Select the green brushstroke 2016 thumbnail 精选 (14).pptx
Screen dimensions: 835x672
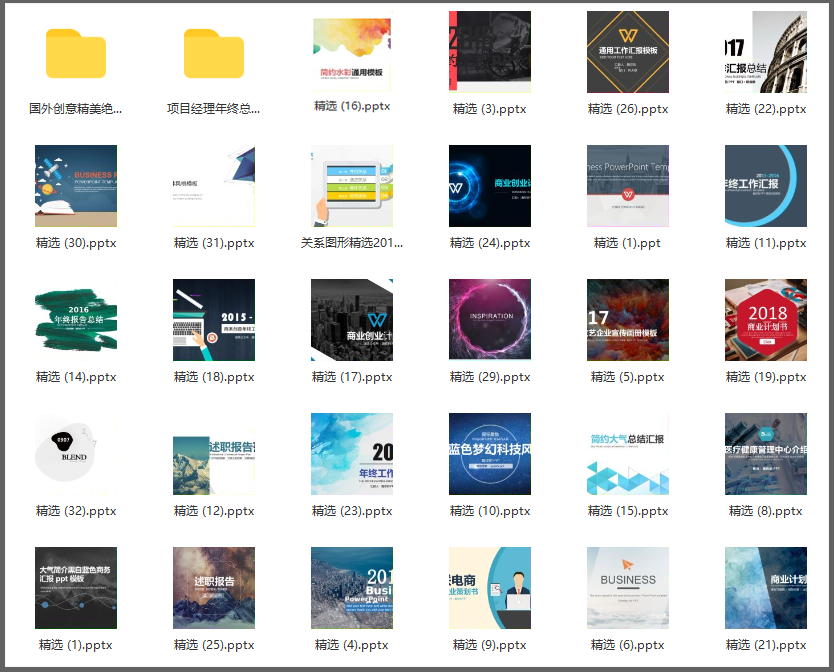76,320
